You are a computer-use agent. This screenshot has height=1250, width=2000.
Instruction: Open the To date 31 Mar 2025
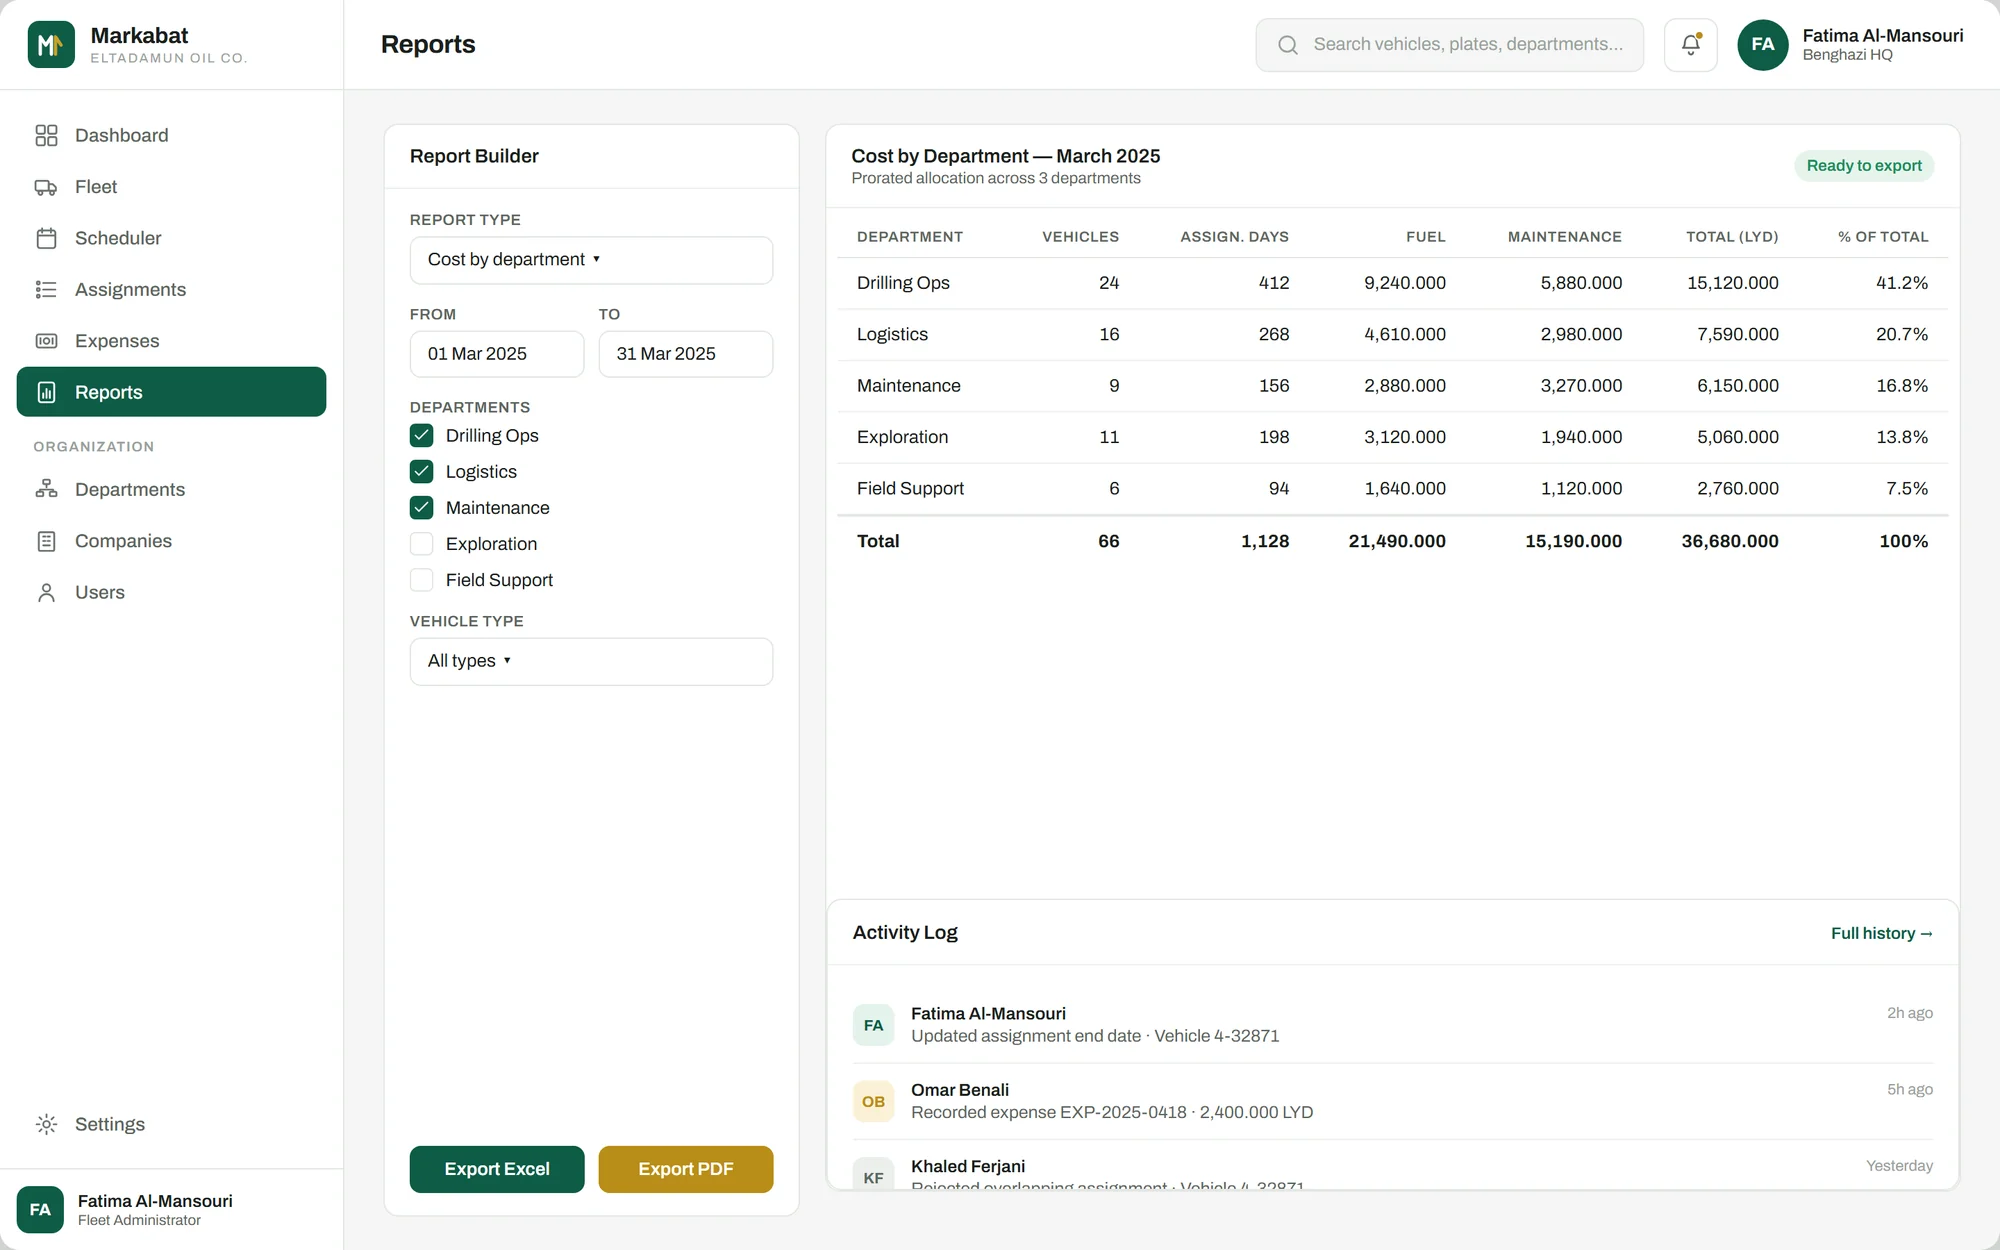click(x=685, y=354)
